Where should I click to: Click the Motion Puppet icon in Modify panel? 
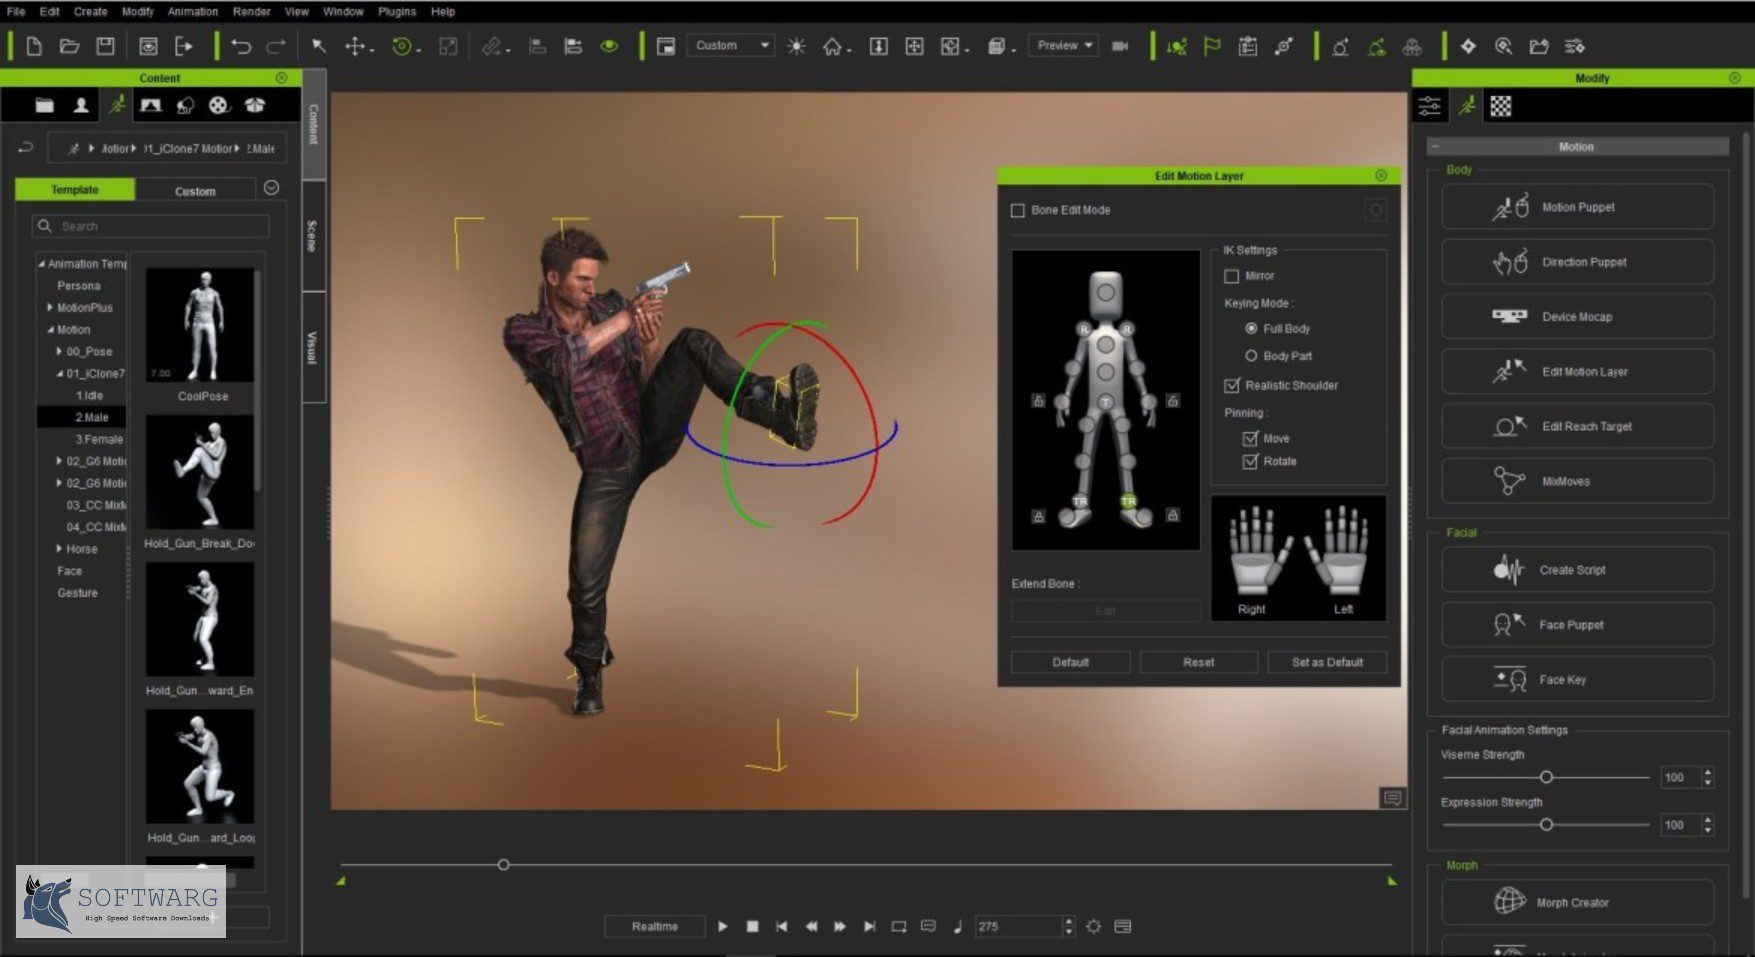point(1510,207)
